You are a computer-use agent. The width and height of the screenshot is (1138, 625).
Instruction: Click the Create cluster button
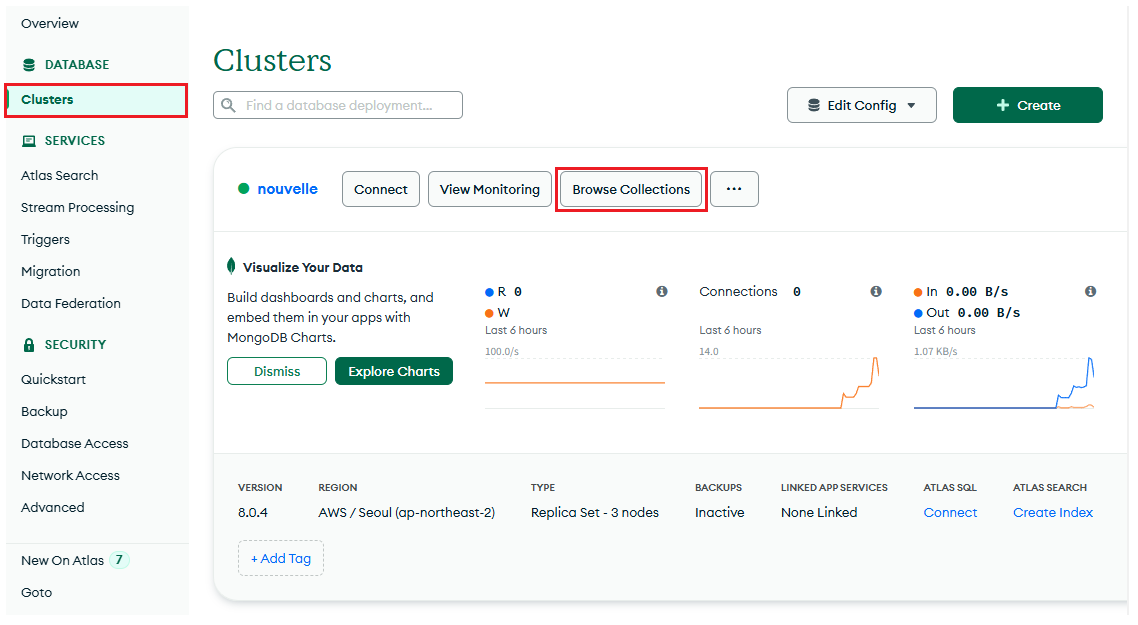1028,105
